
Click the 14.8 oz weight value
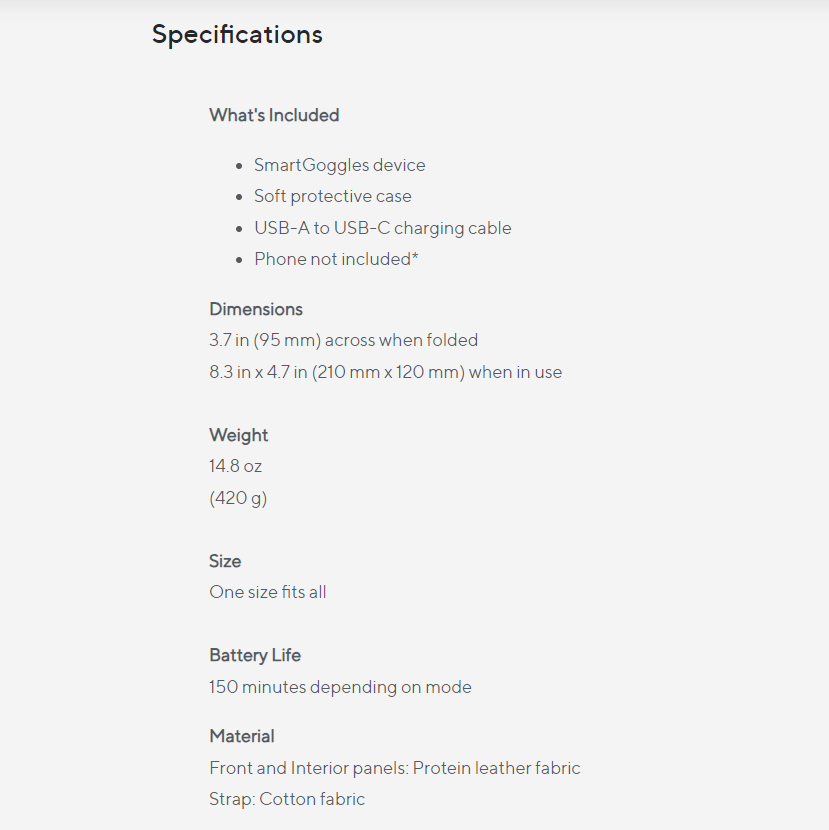pos(236,466)
